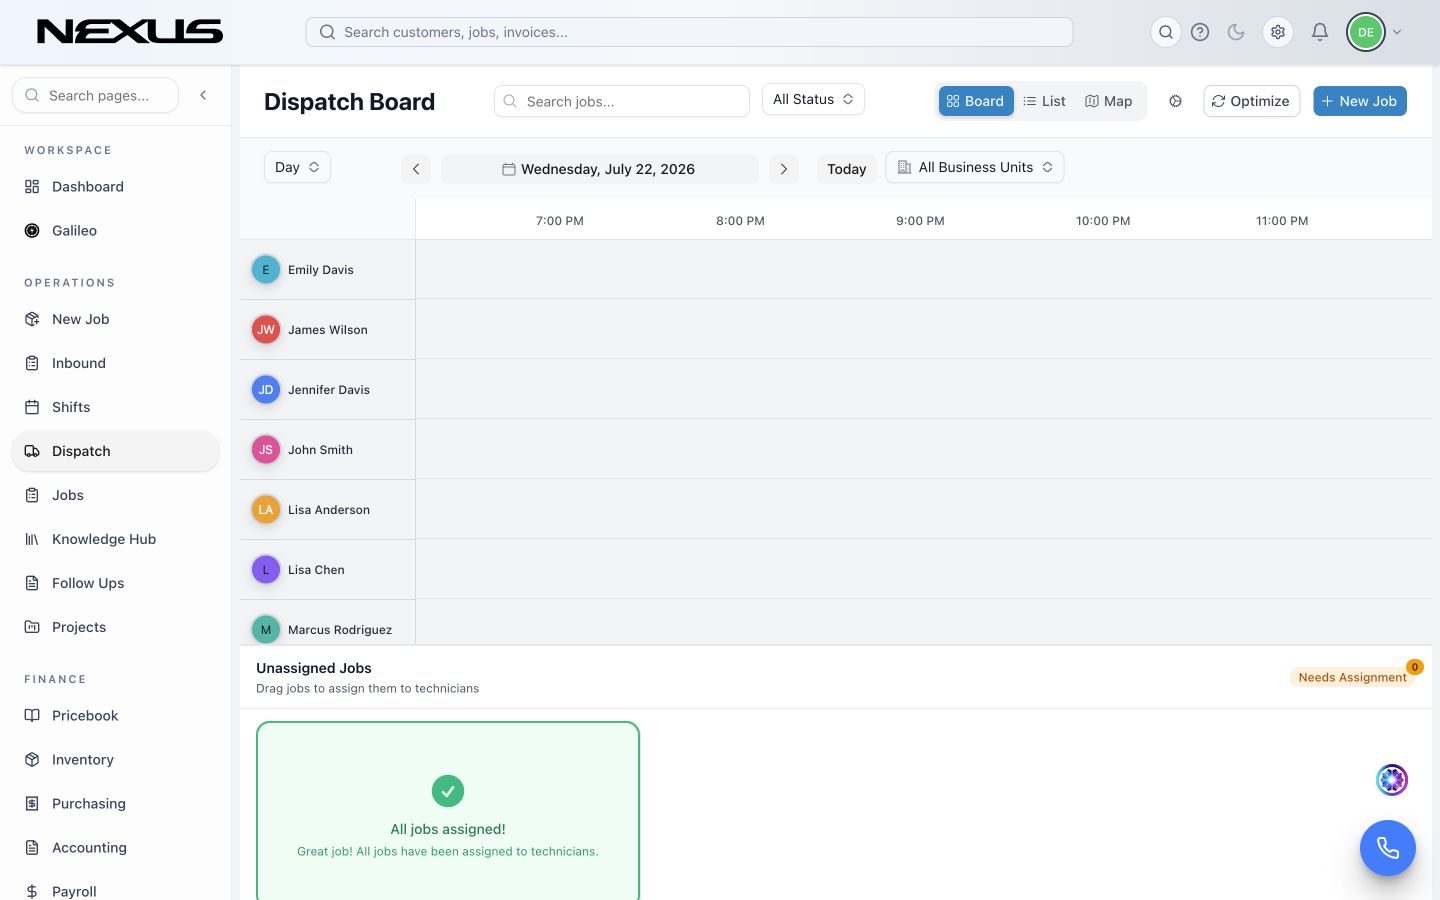Open the help question-mark icon
1440x900 pixels.
pyautogui.click(x=1200, y=32)
